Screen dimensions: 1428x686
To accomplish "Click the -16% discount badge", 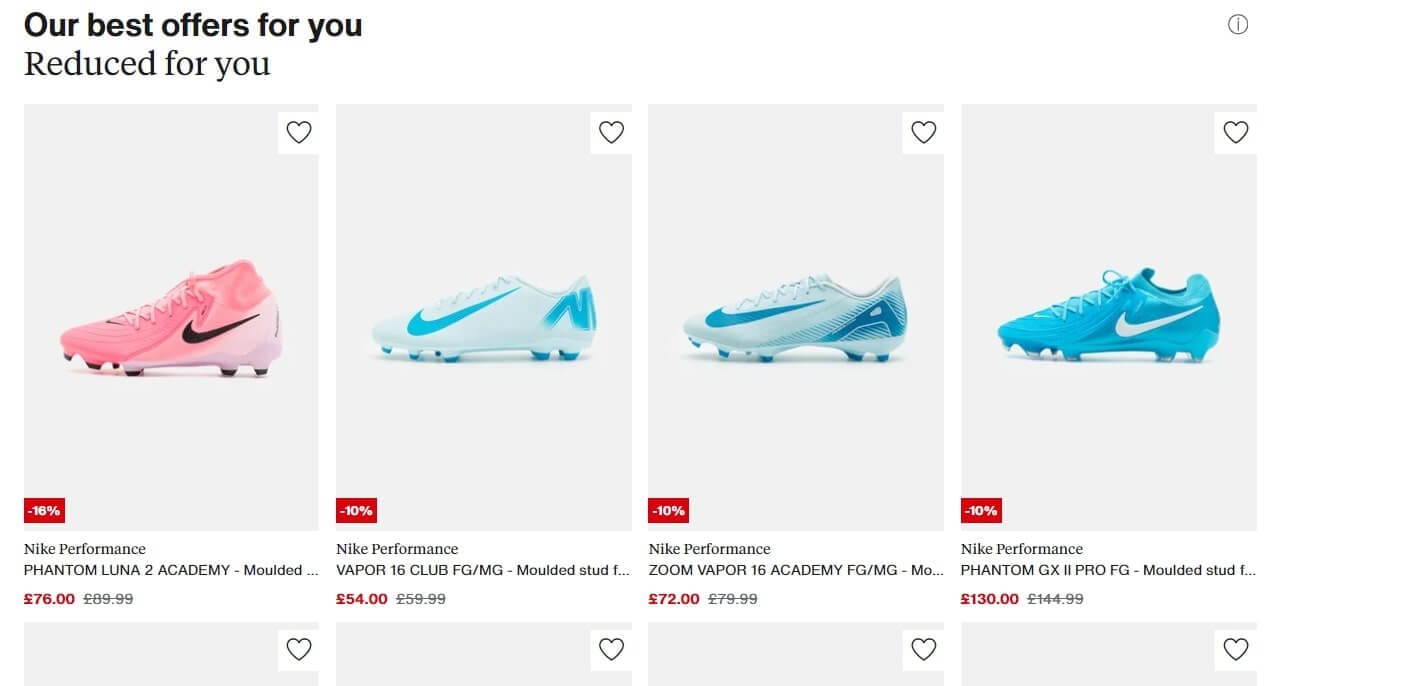I will pyautogui.click(x=44, y=510).
